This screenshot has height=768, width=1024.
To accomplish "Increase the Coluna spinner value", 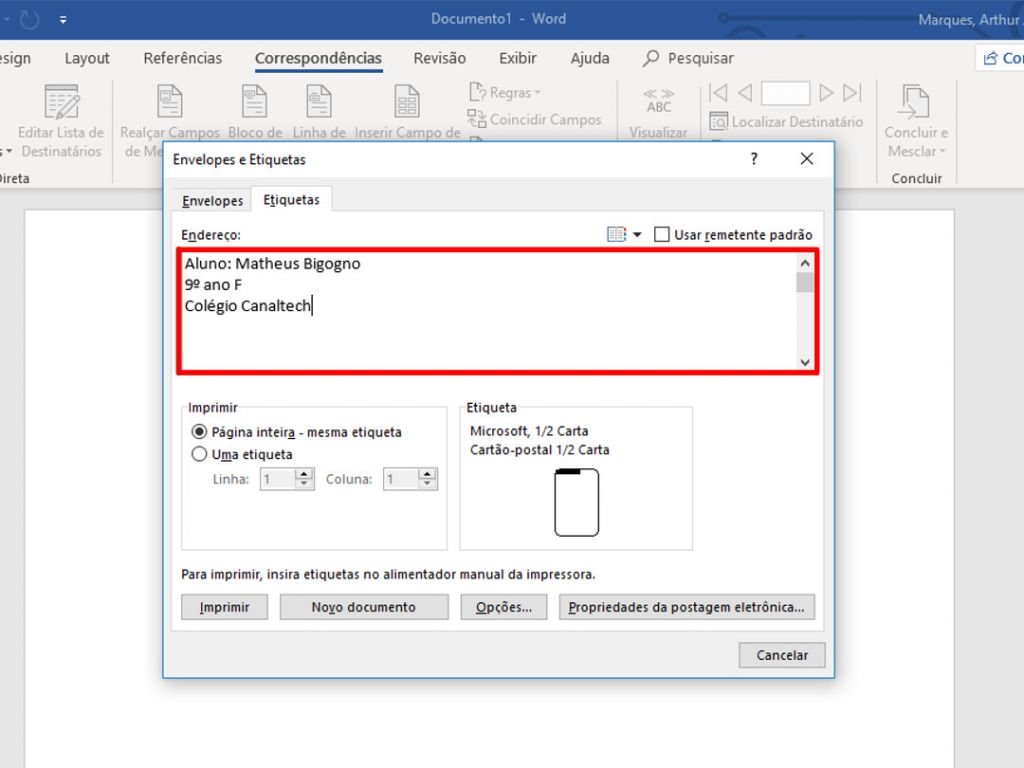I will coord(427,474).
